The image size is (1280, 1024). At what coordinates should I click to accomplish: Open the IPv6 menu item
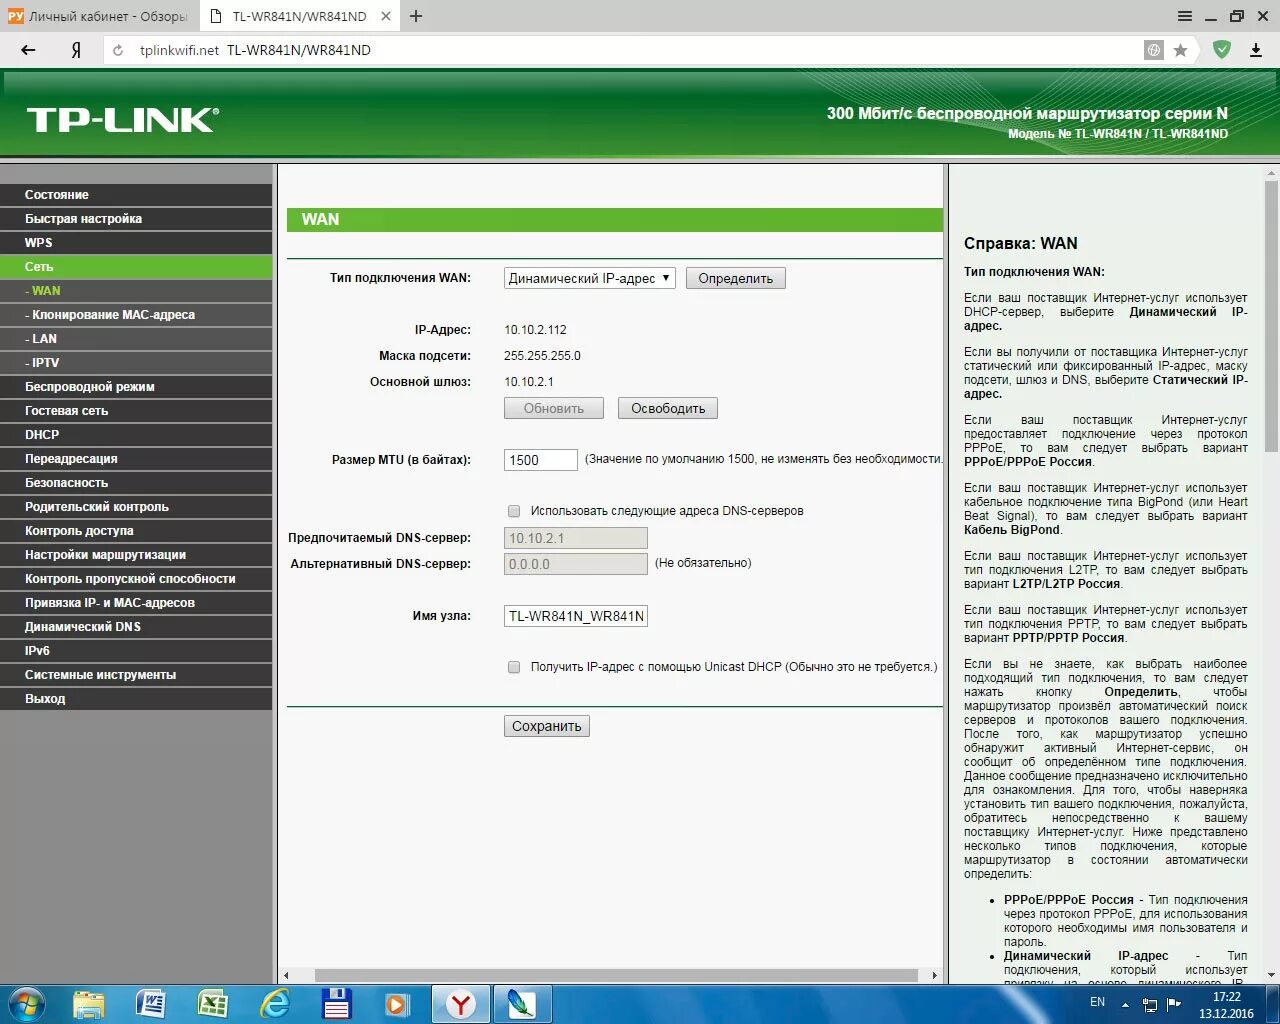pyautogui.click(x=136, y=651)
